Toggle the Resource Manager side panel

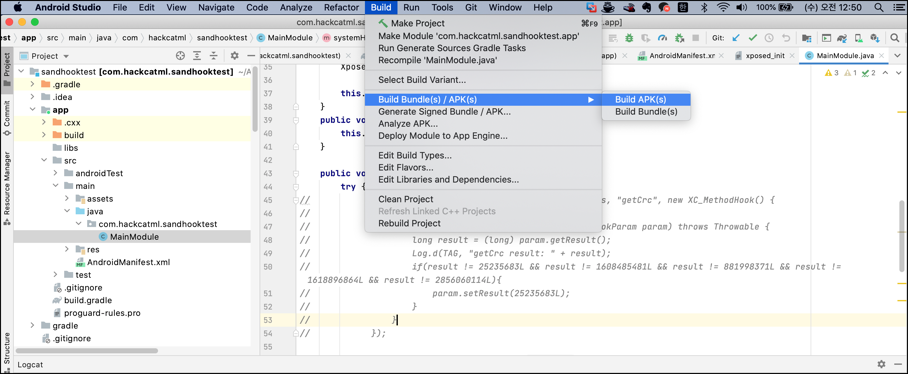click(x=6, y=189)
